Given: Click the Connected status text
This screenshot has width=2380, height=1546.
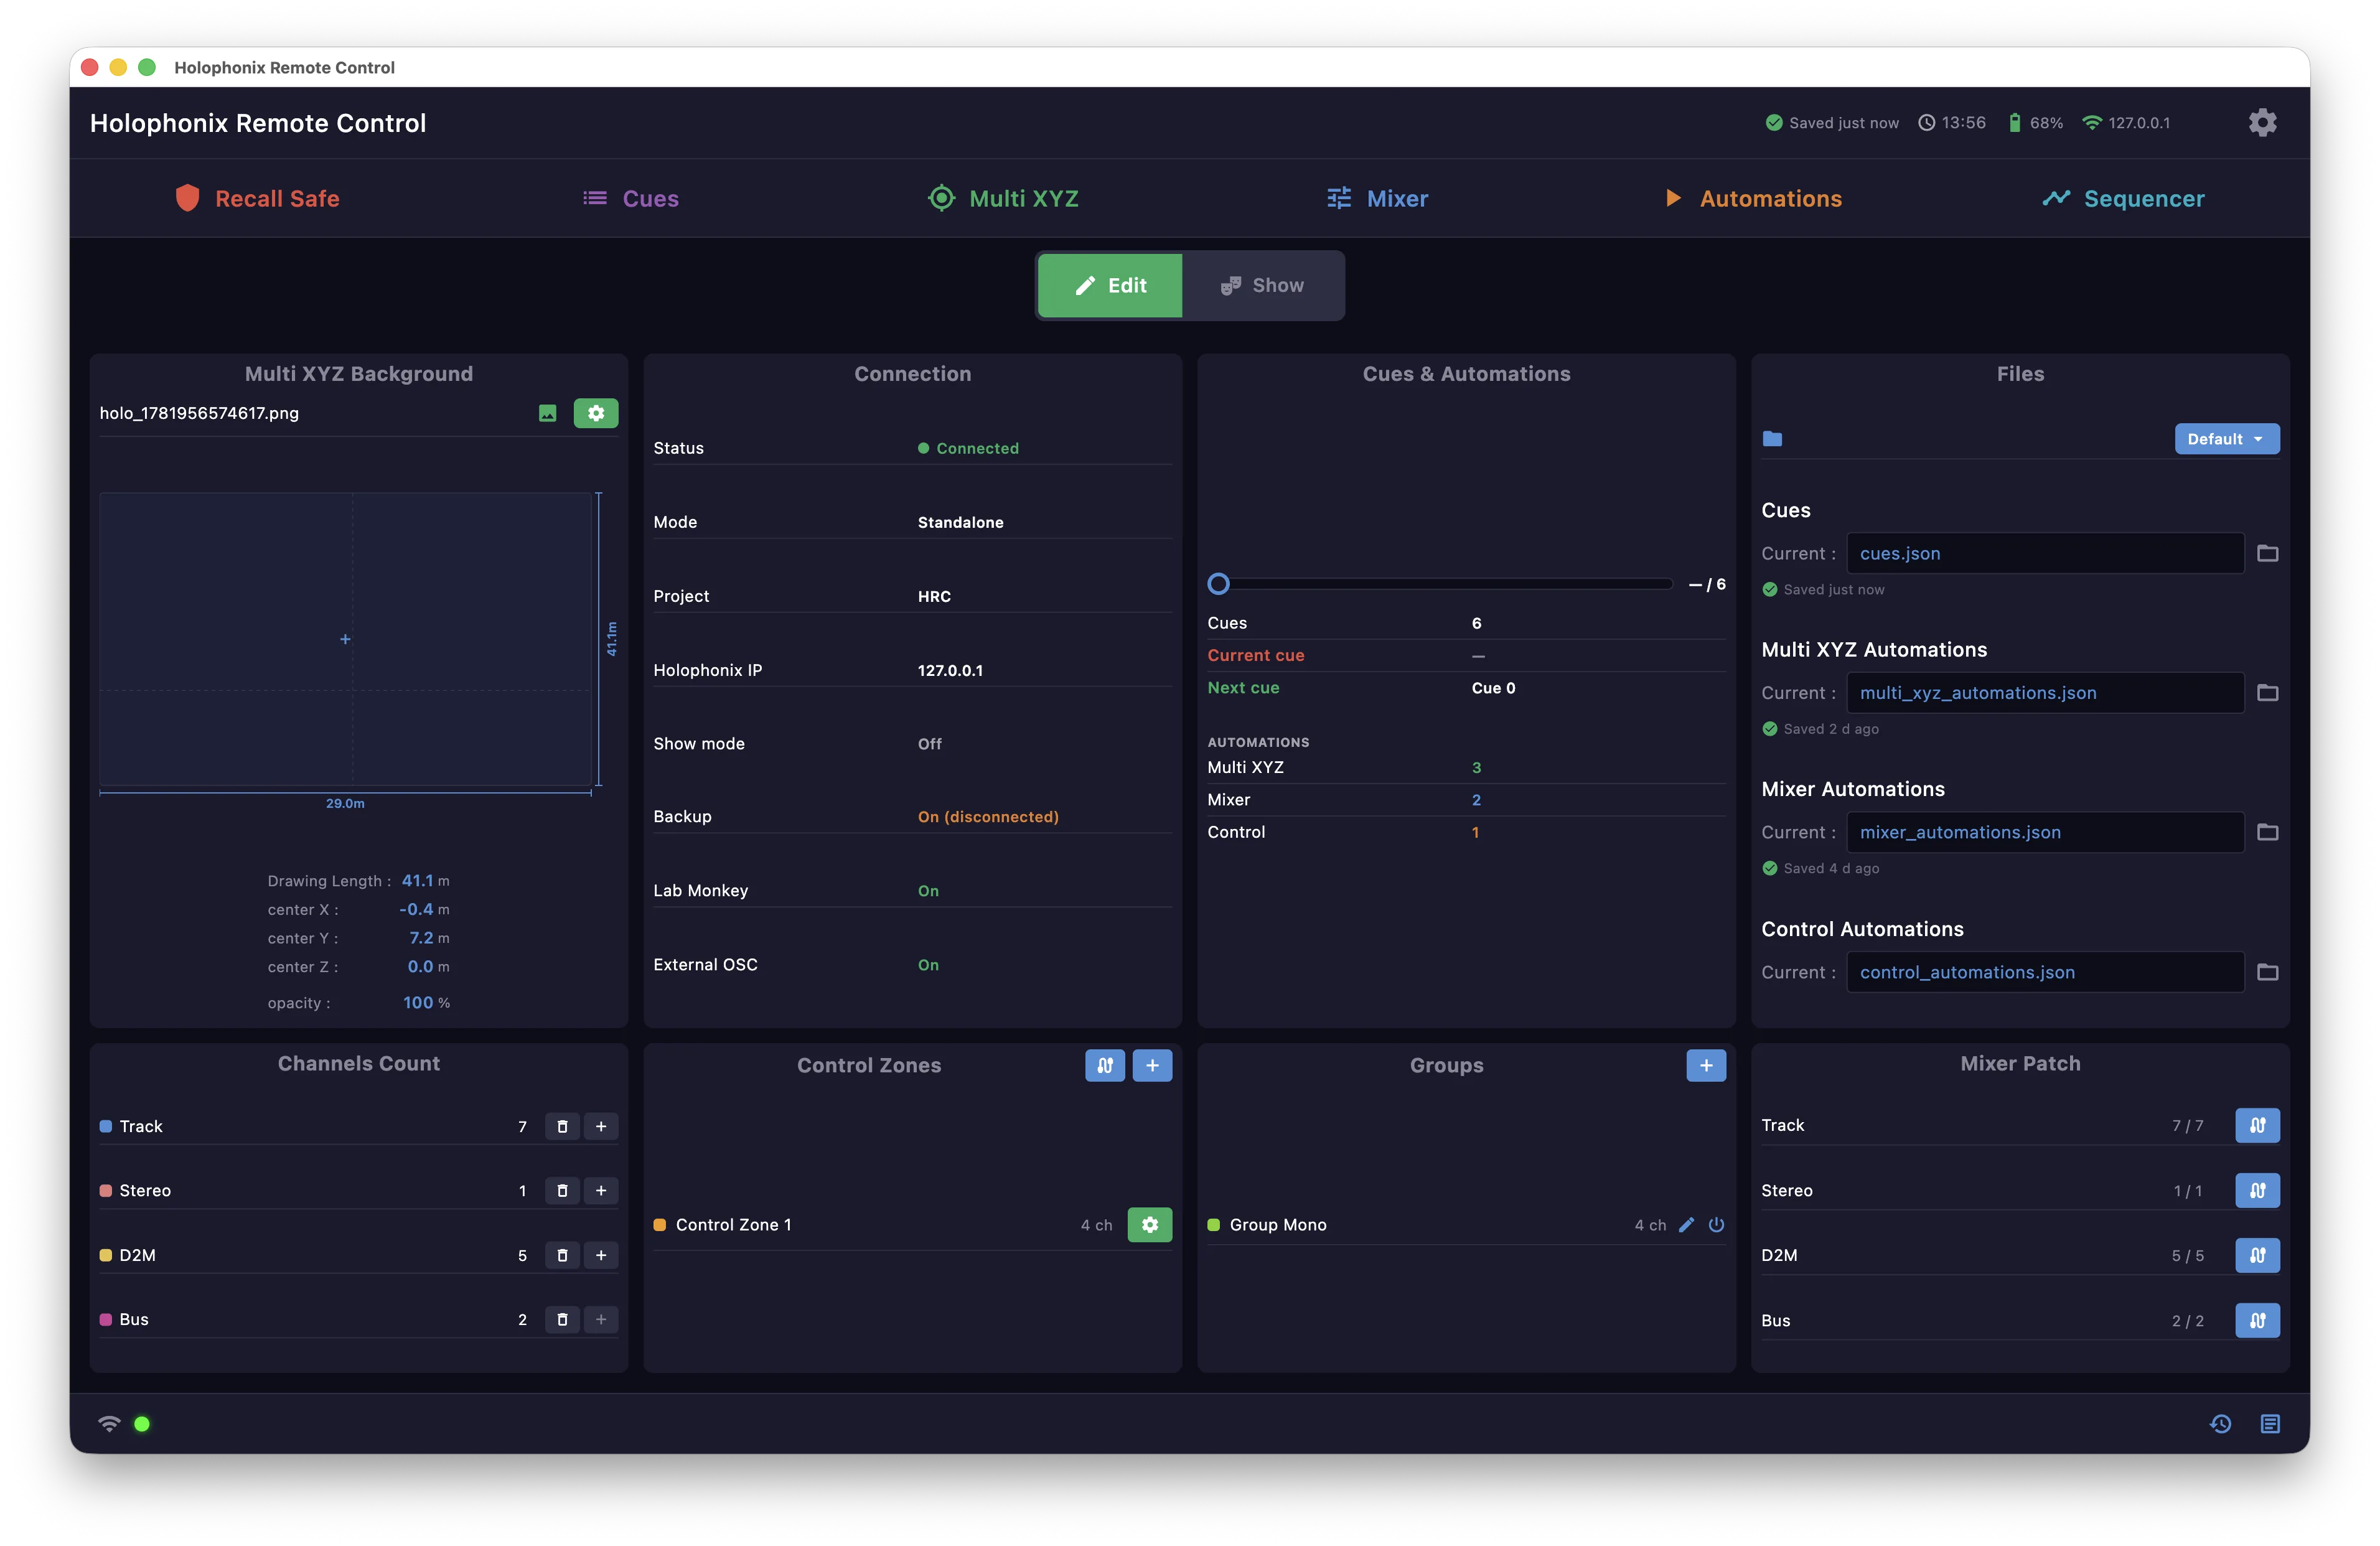Looking at the screenshot, I should (977, 448).
